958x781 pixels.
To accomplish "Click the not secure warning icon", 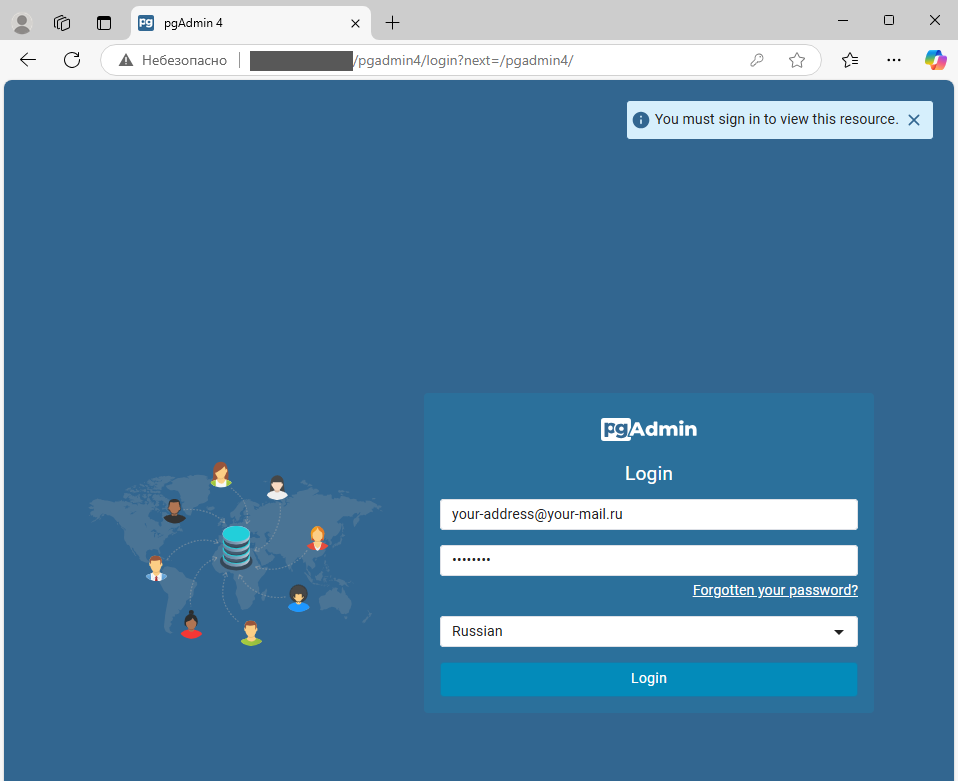I will click(126, 60).
